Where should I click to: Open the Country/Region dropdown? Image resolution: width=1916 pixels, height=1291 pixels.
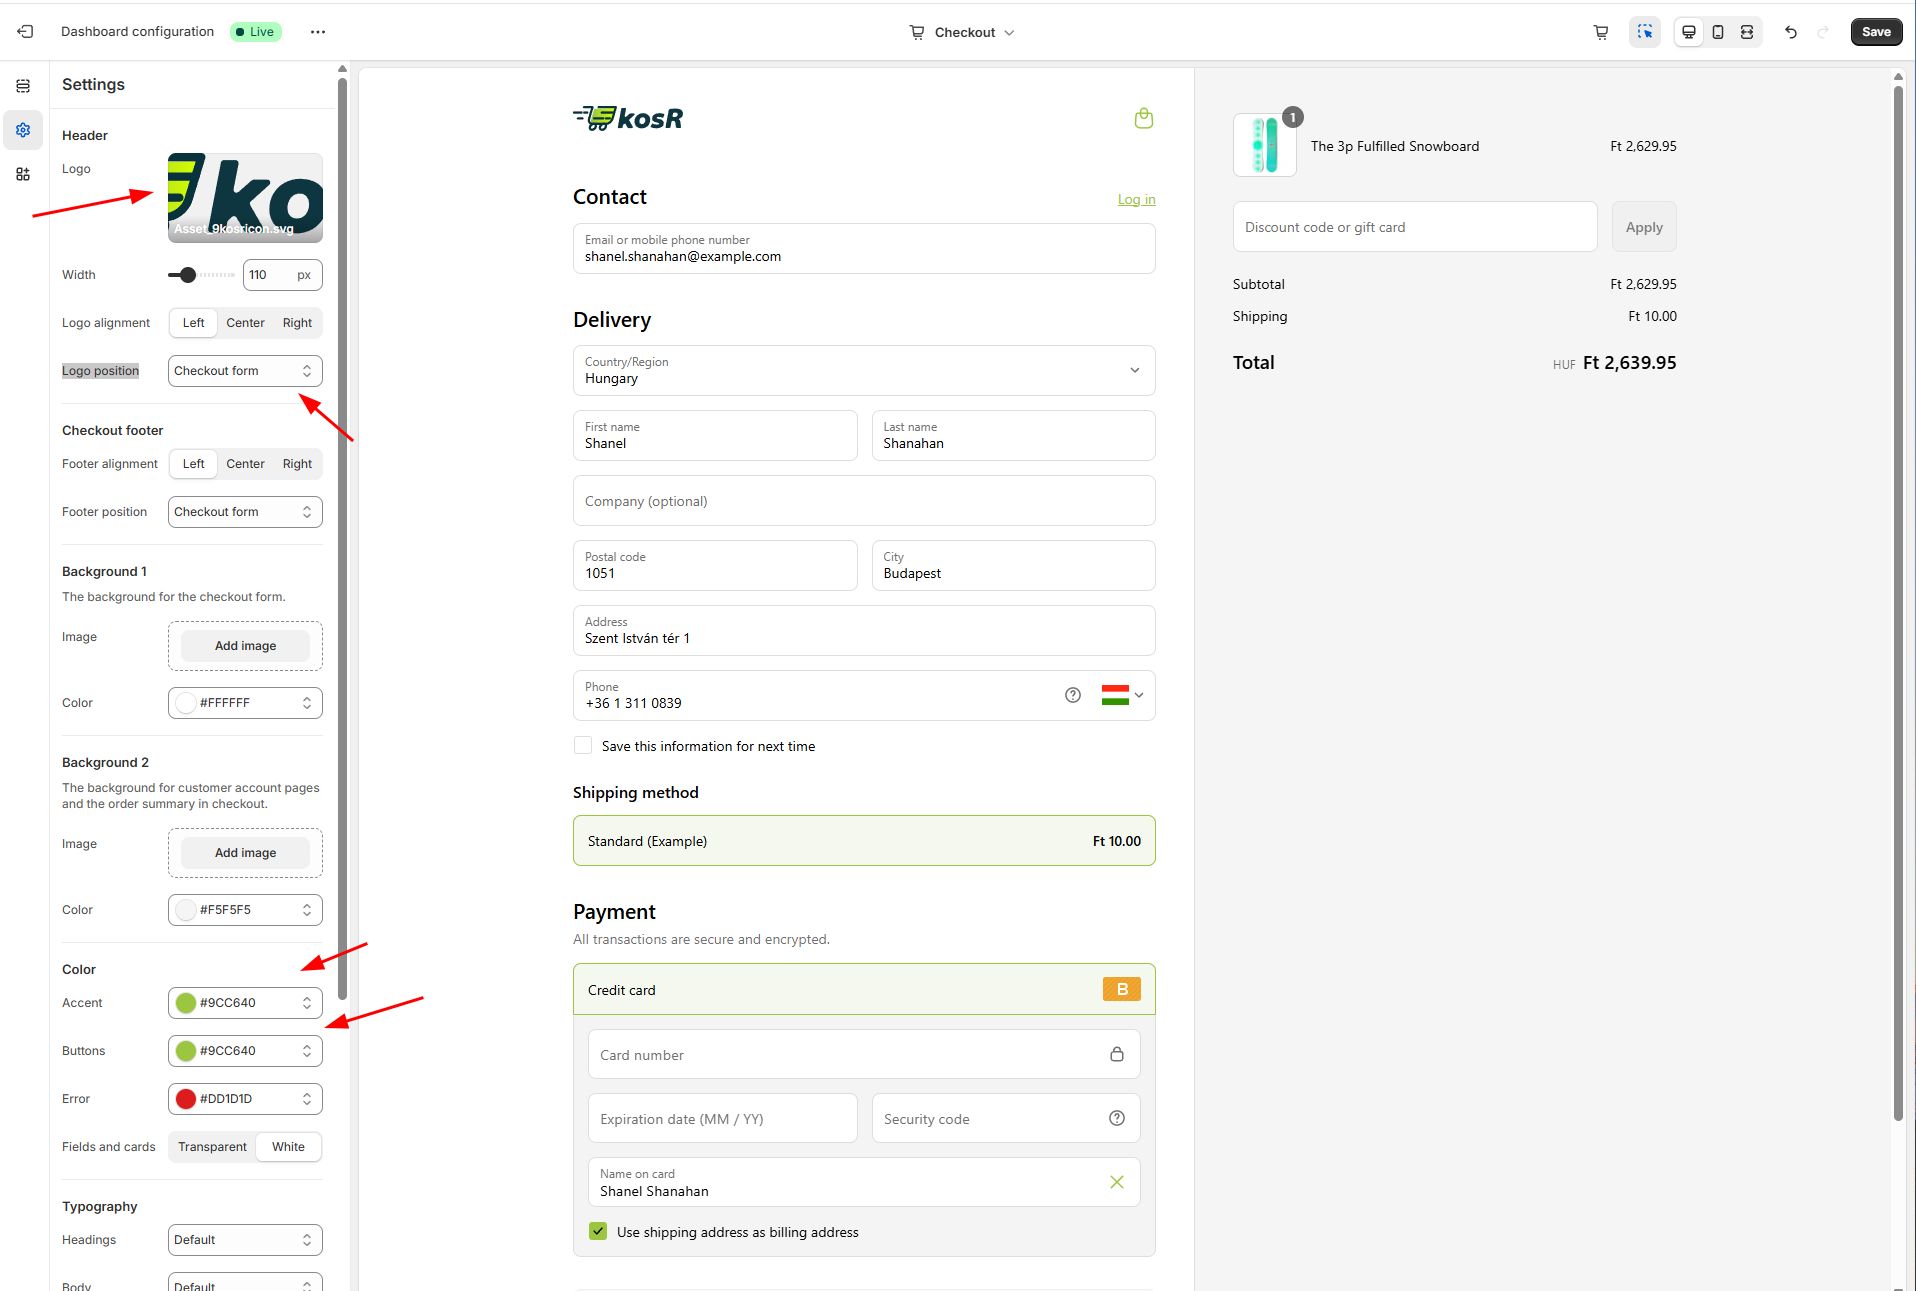(863, 370)
